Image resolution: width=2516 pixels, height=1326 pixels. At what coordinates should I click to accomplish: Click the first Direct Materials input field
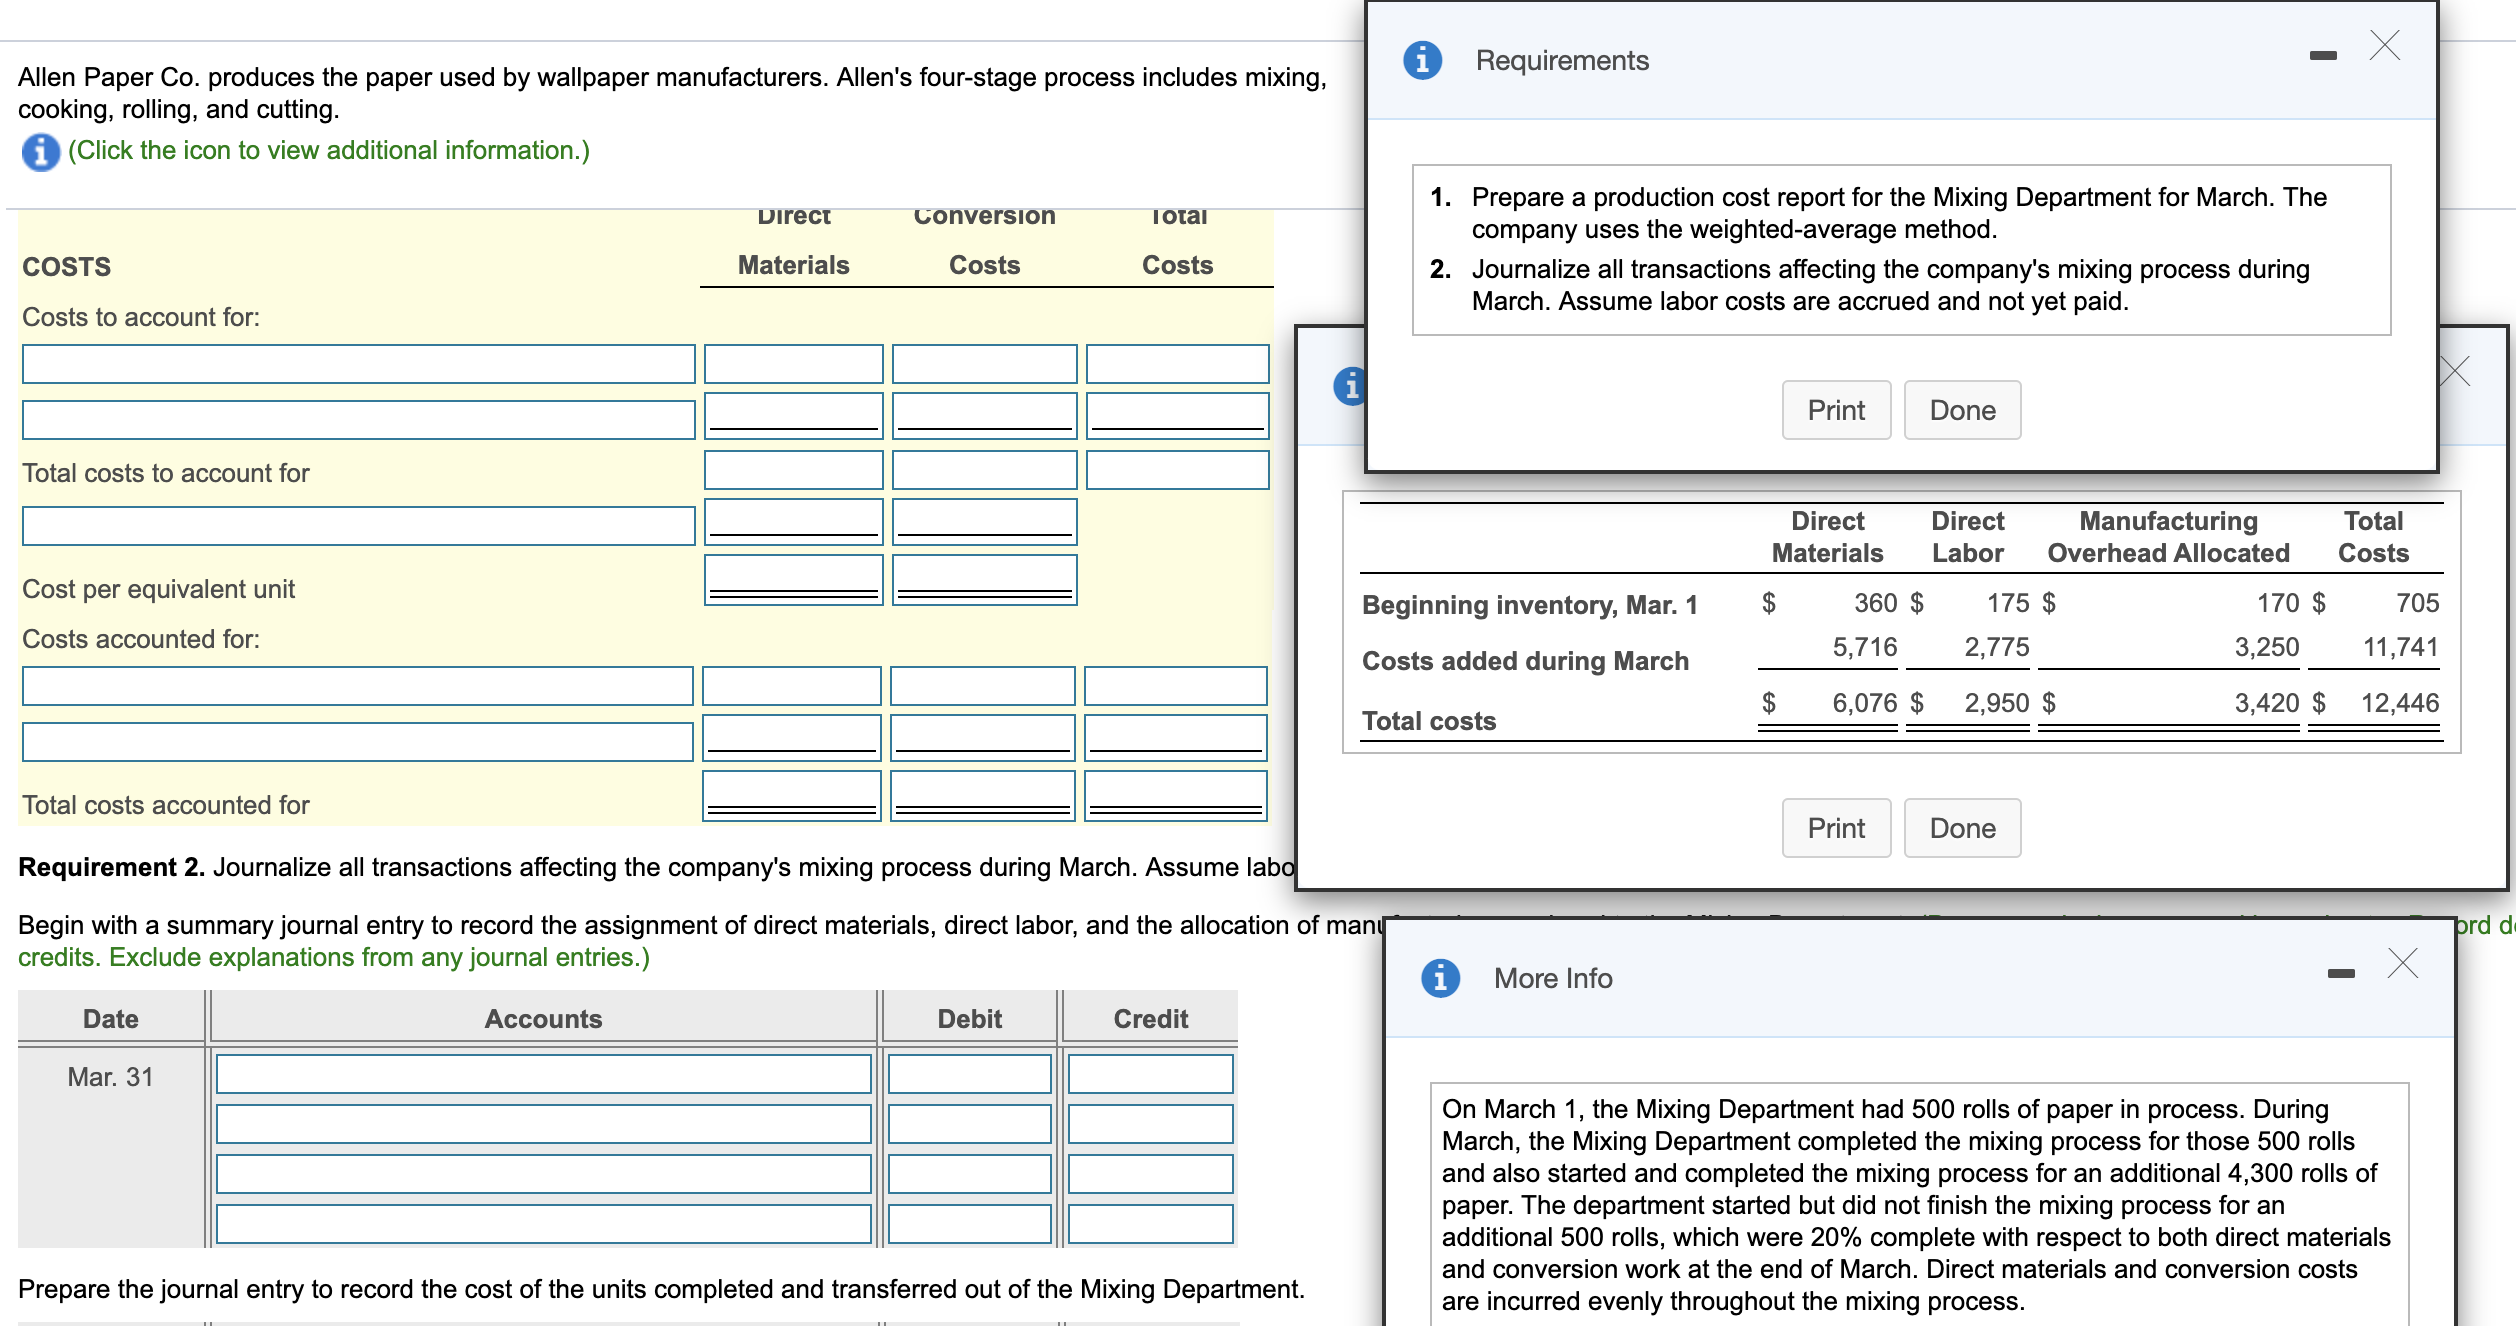pos(791,364)
